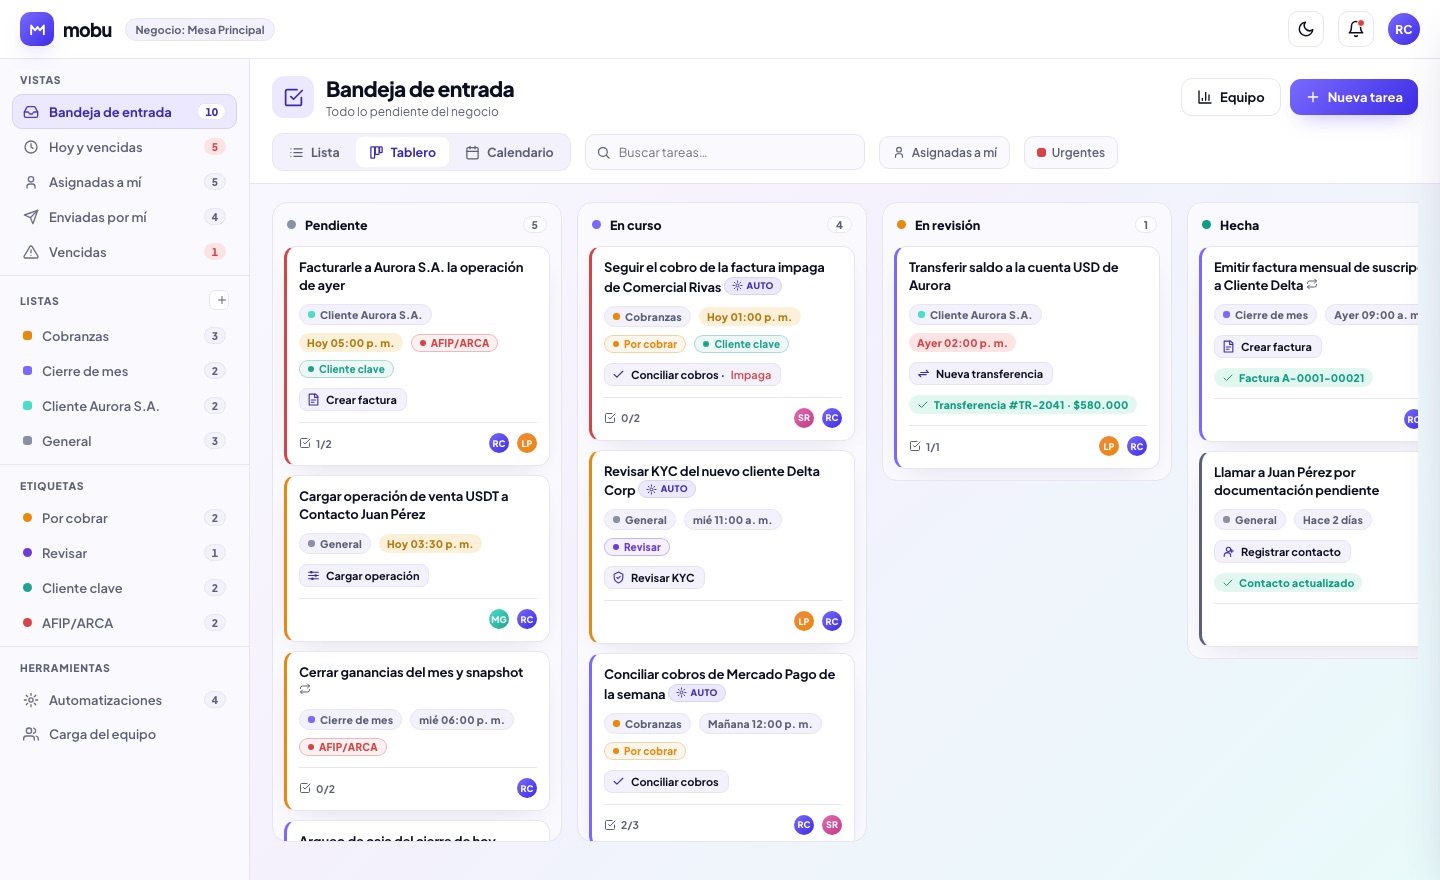Open Bandeja de entrada view
This screenshot has width=1440, height=880.
[x=124, y=112]
